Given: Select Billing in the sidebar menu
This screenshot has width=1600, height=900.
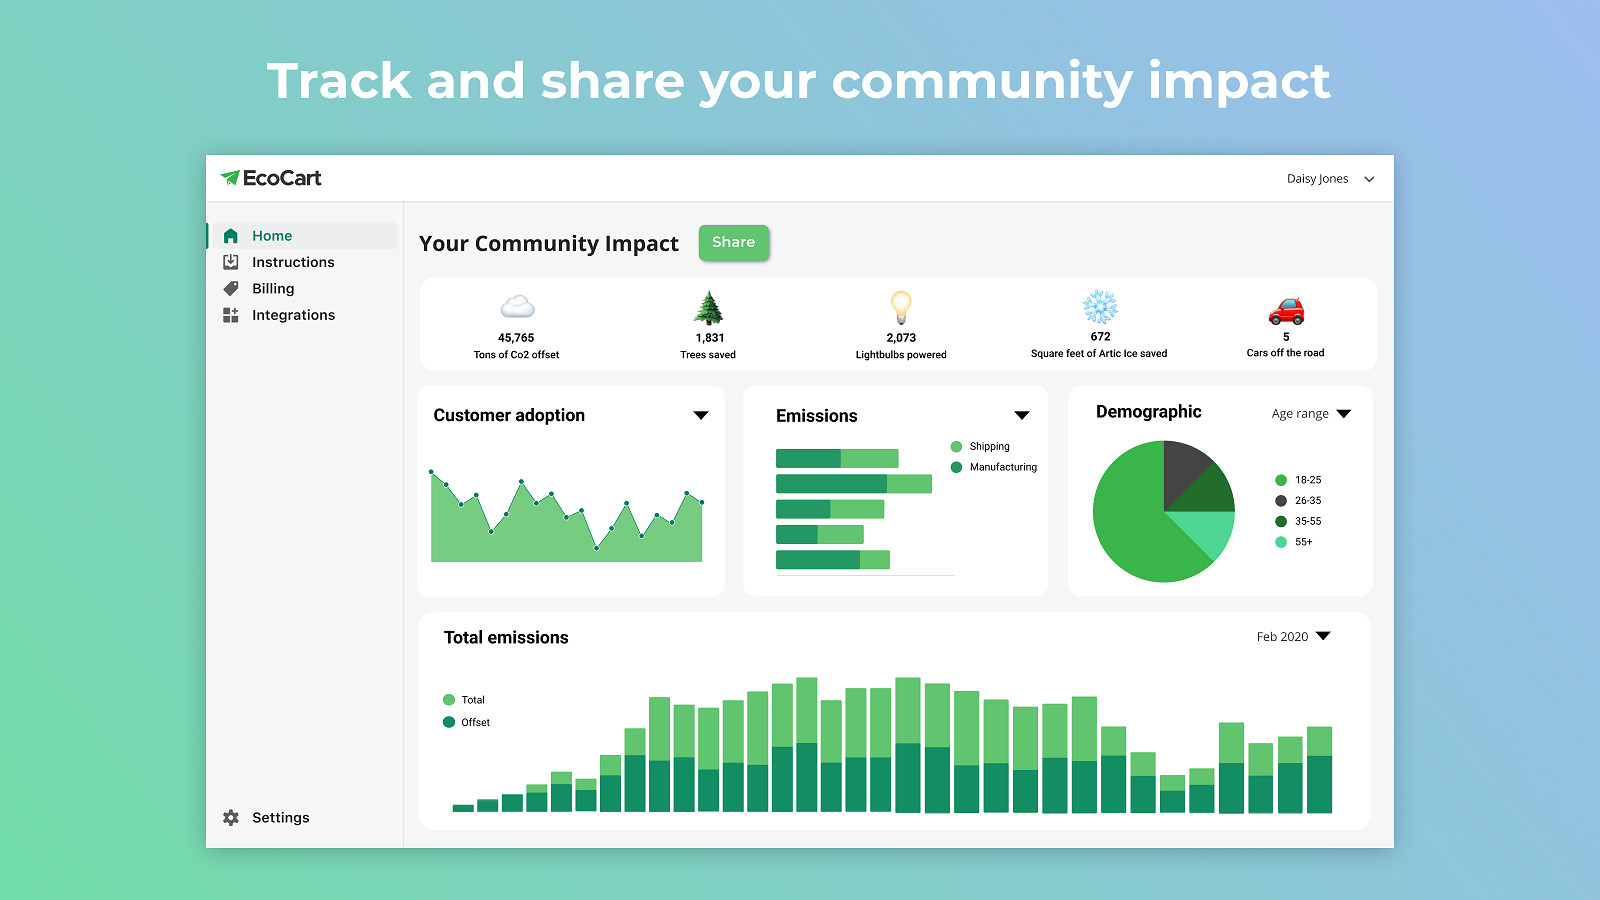Looking at the screenshot, I should (x=273, y=288).
